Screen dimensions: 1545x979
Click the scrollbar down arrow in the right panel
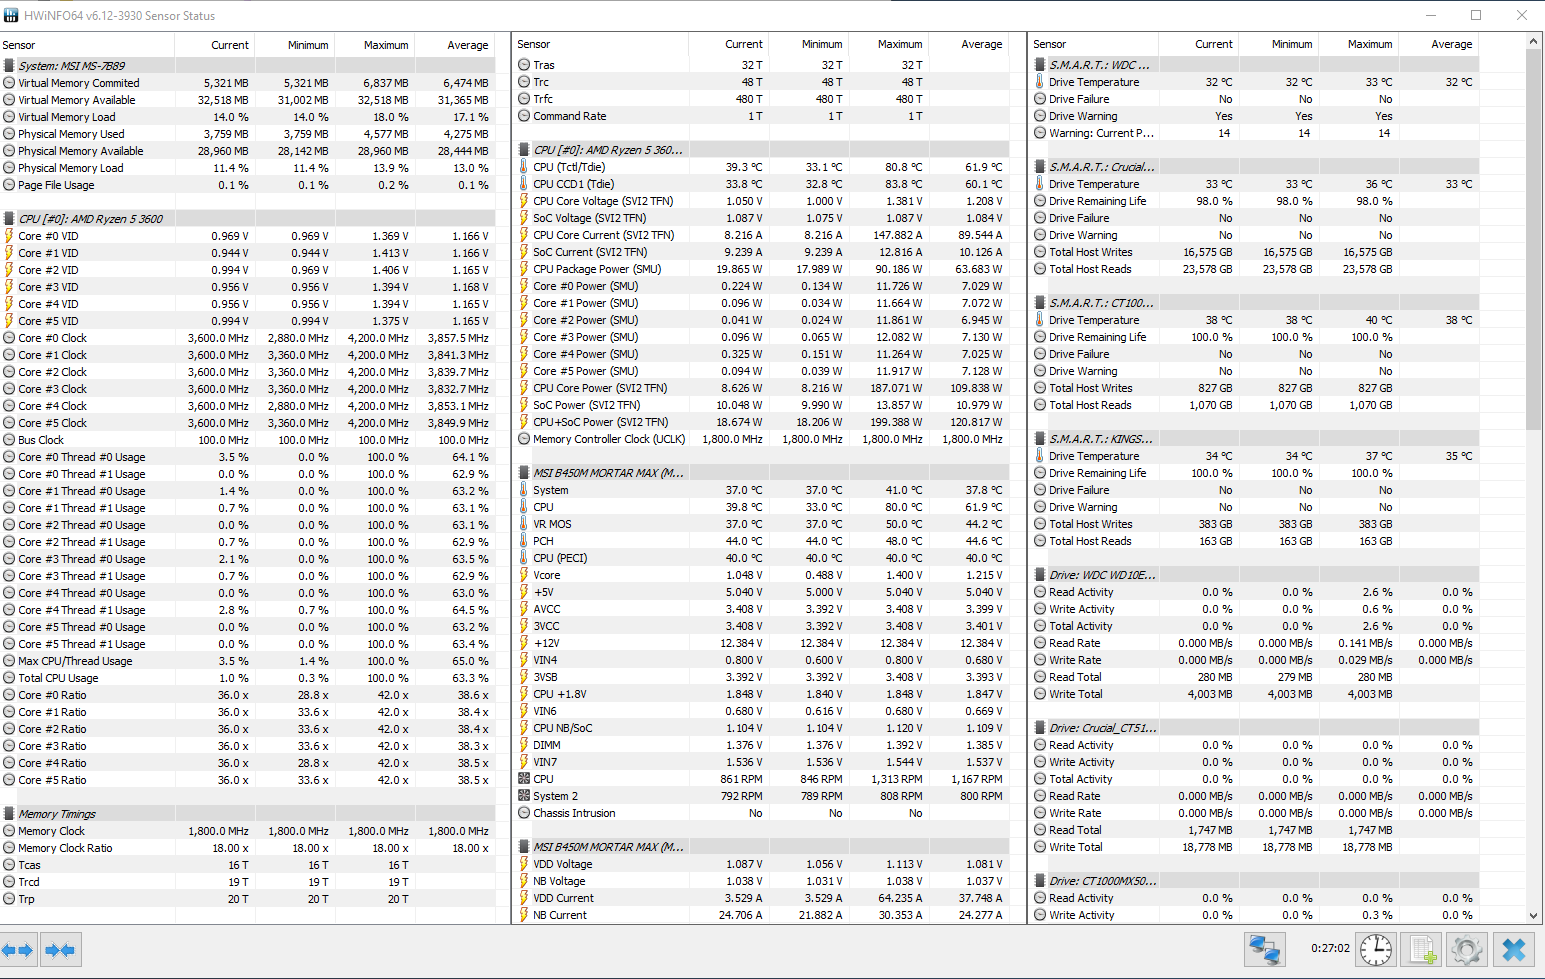tap(1534, 915)
